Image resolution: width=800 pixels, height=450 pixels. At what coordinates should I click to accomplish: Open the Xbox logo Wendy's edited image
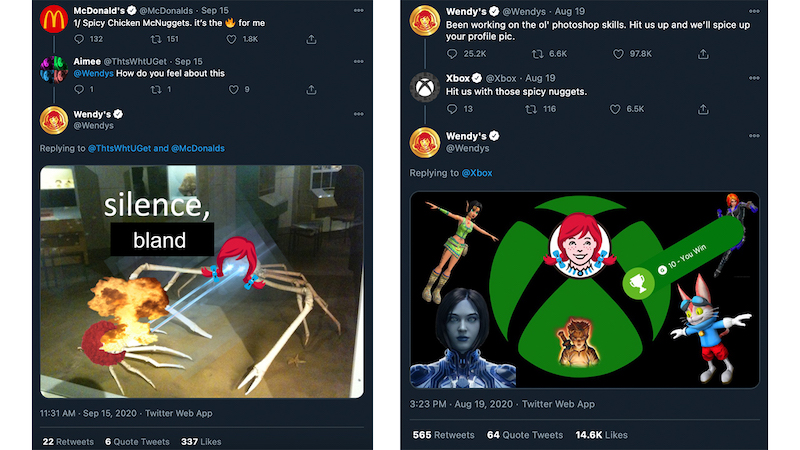pyautogui.click(x=585, y=288)
